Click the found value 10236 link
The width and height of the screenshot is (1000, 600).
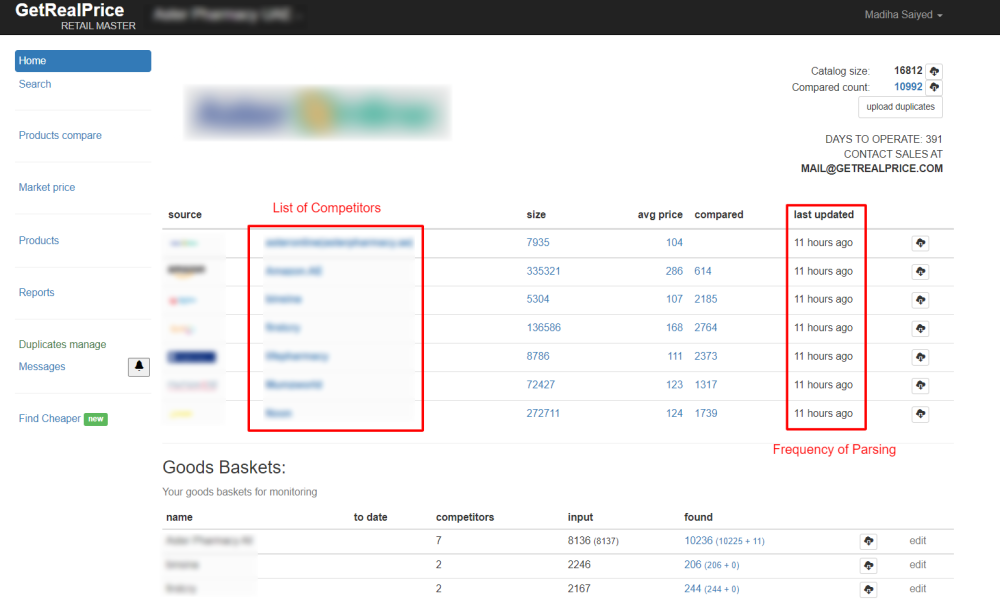point(698,540)
